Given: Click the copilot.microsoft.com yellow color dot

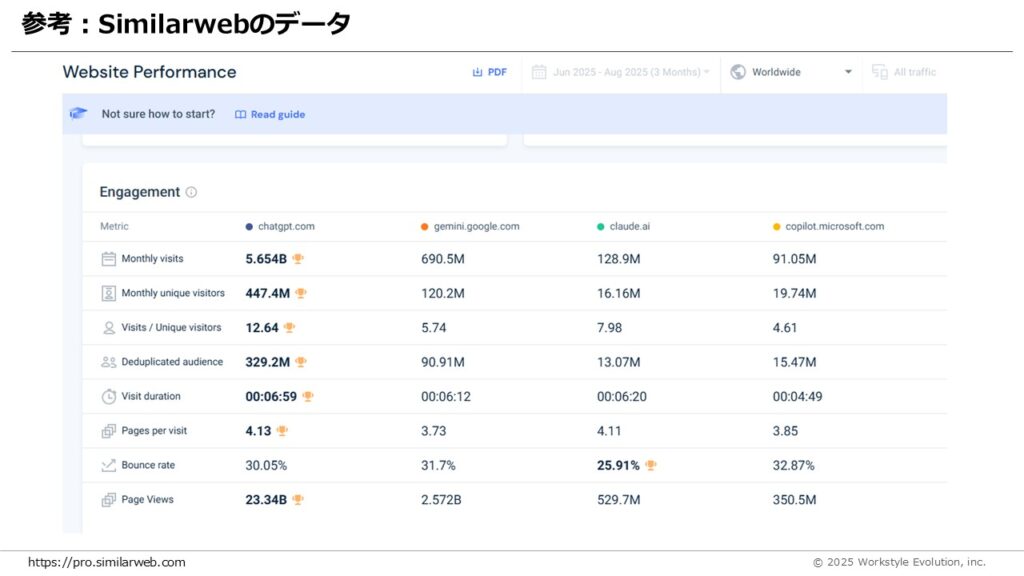Looking at the screenshot, I should coord(777,227).
